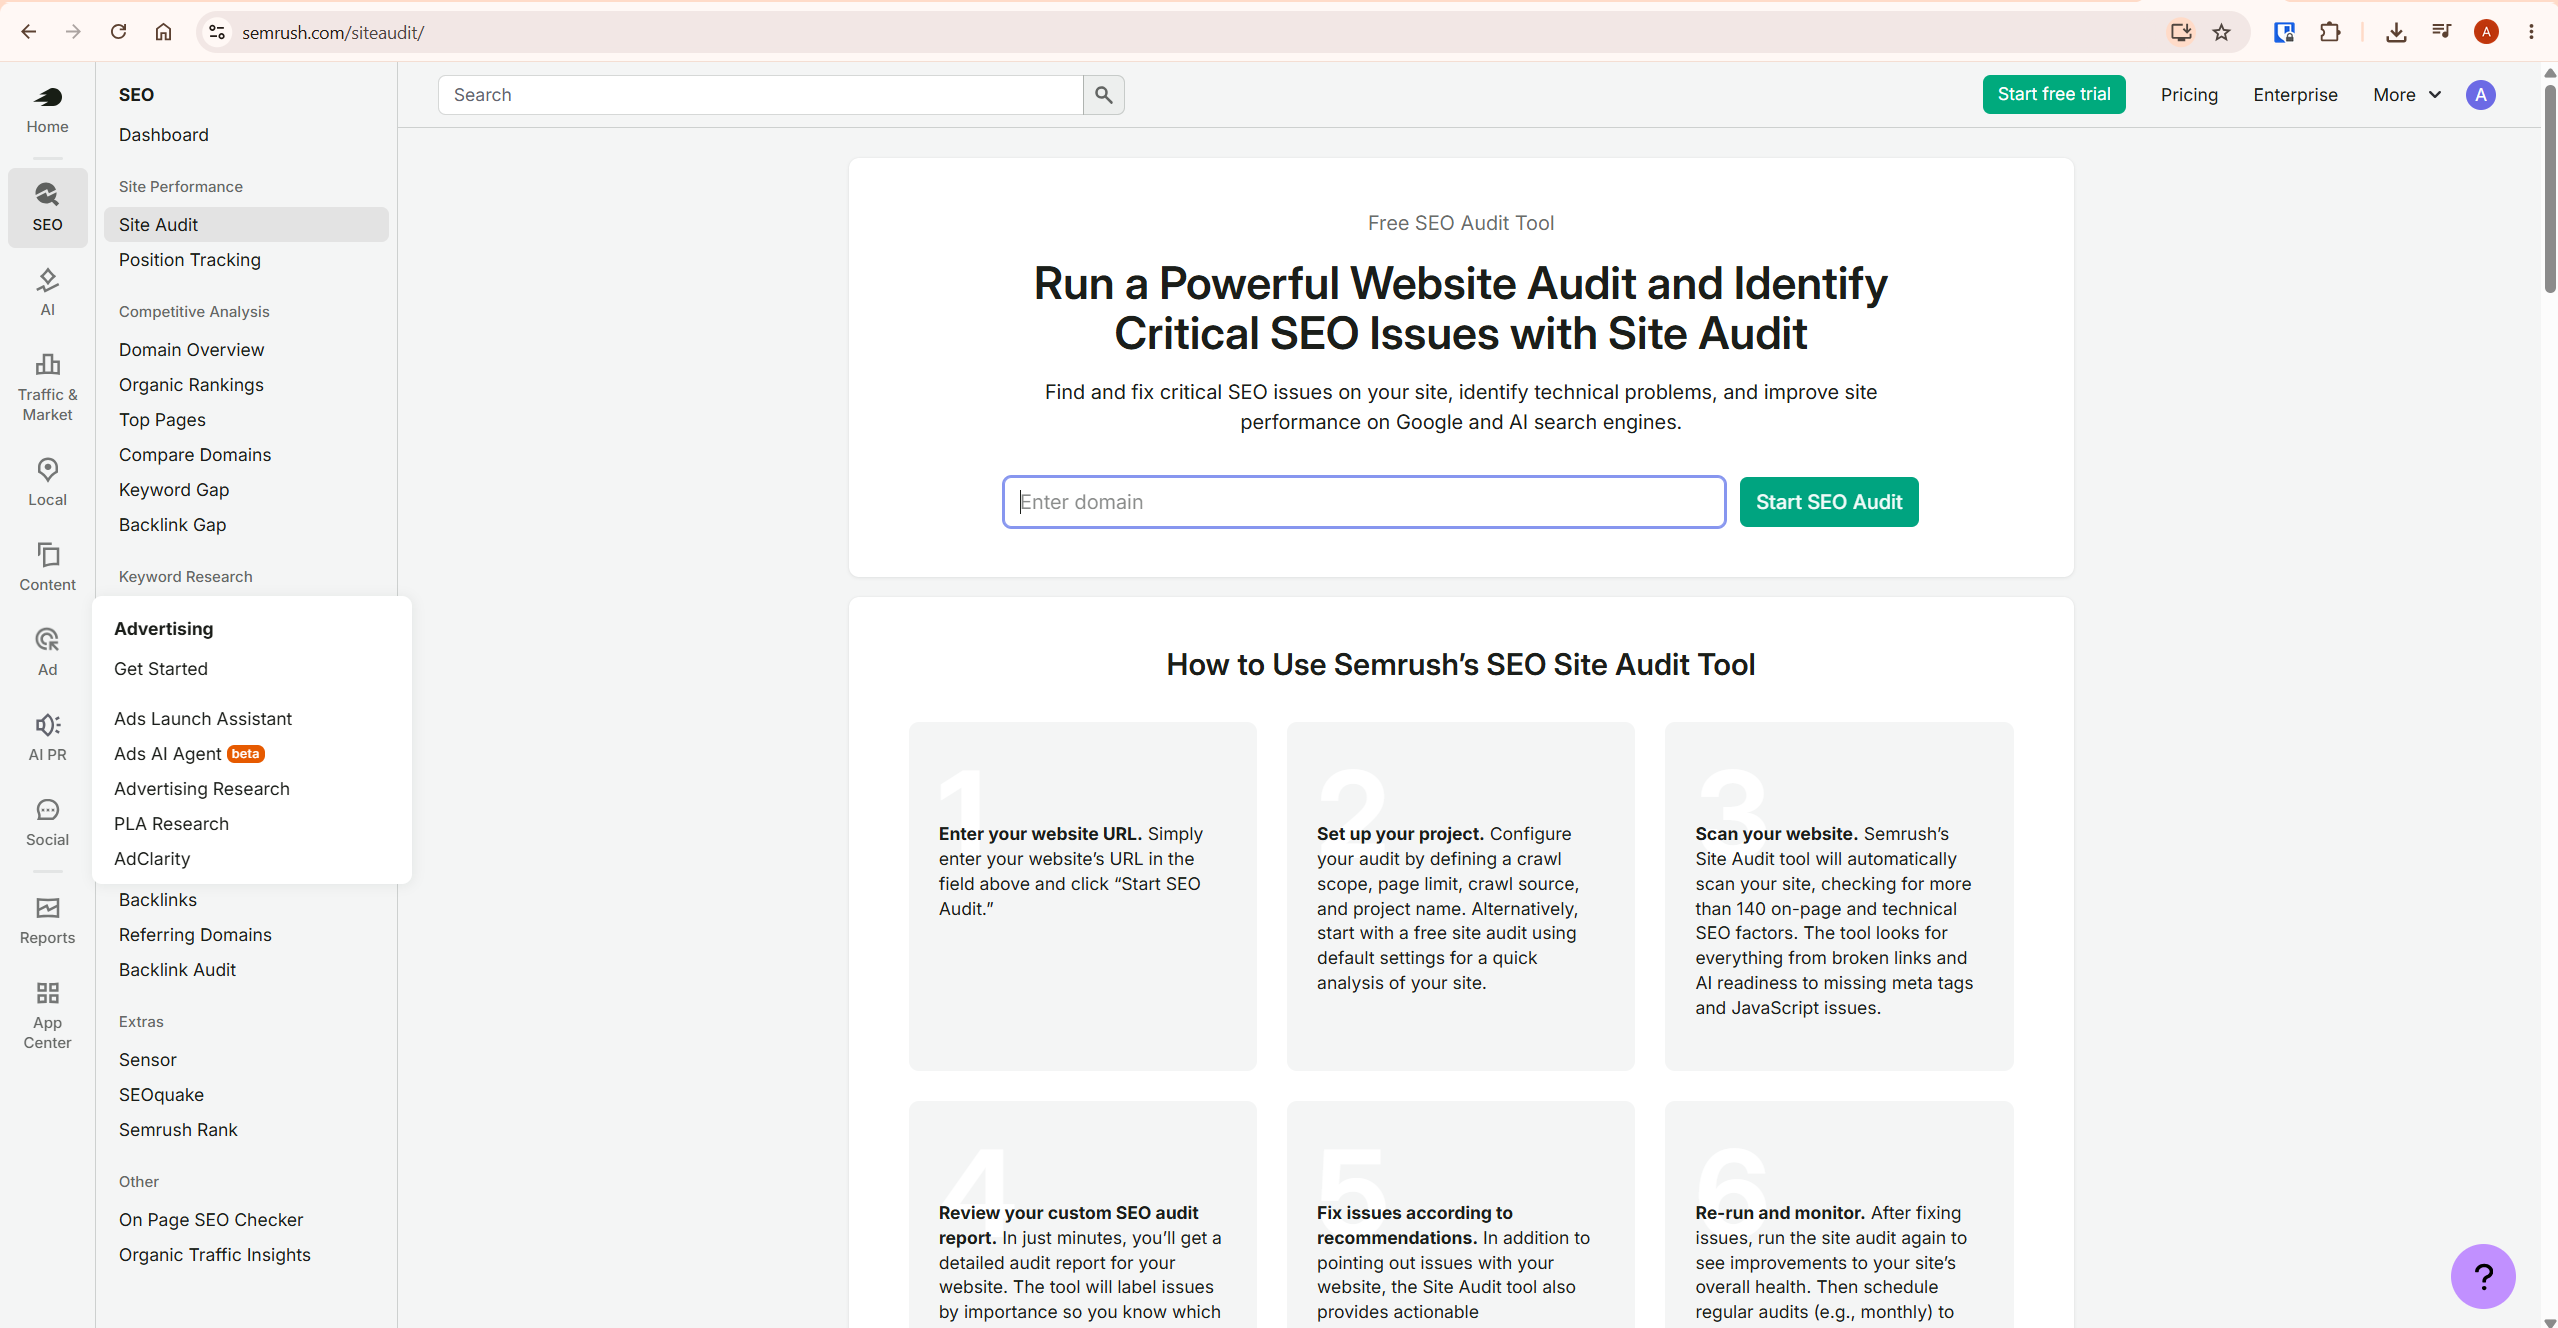Image resolution: width=2558 pixels, height=1328 pixels.
Task: Click the Advertising flyout heading
Action: (x=164, y=629)
